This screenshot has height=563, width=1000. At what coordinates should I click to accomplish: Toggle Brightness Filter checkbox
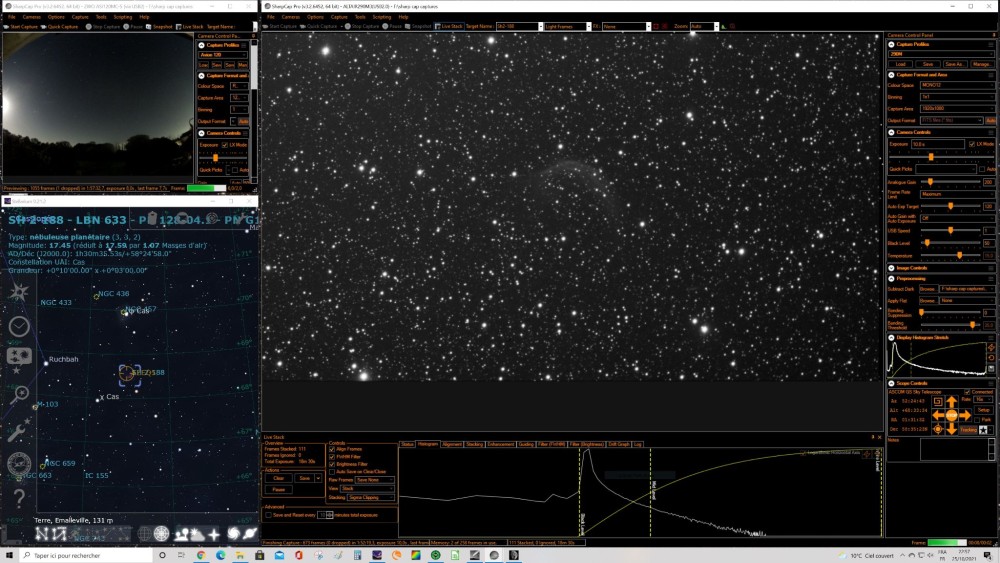[332, 464]
